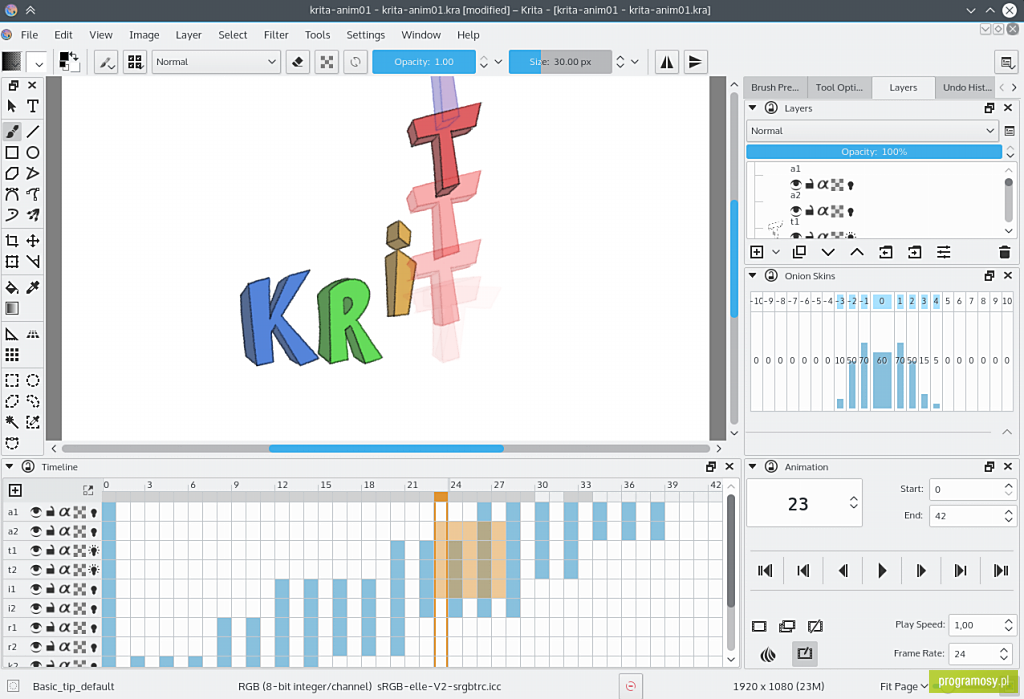Select the Crop tool
1024x699 pixels.
12,240
